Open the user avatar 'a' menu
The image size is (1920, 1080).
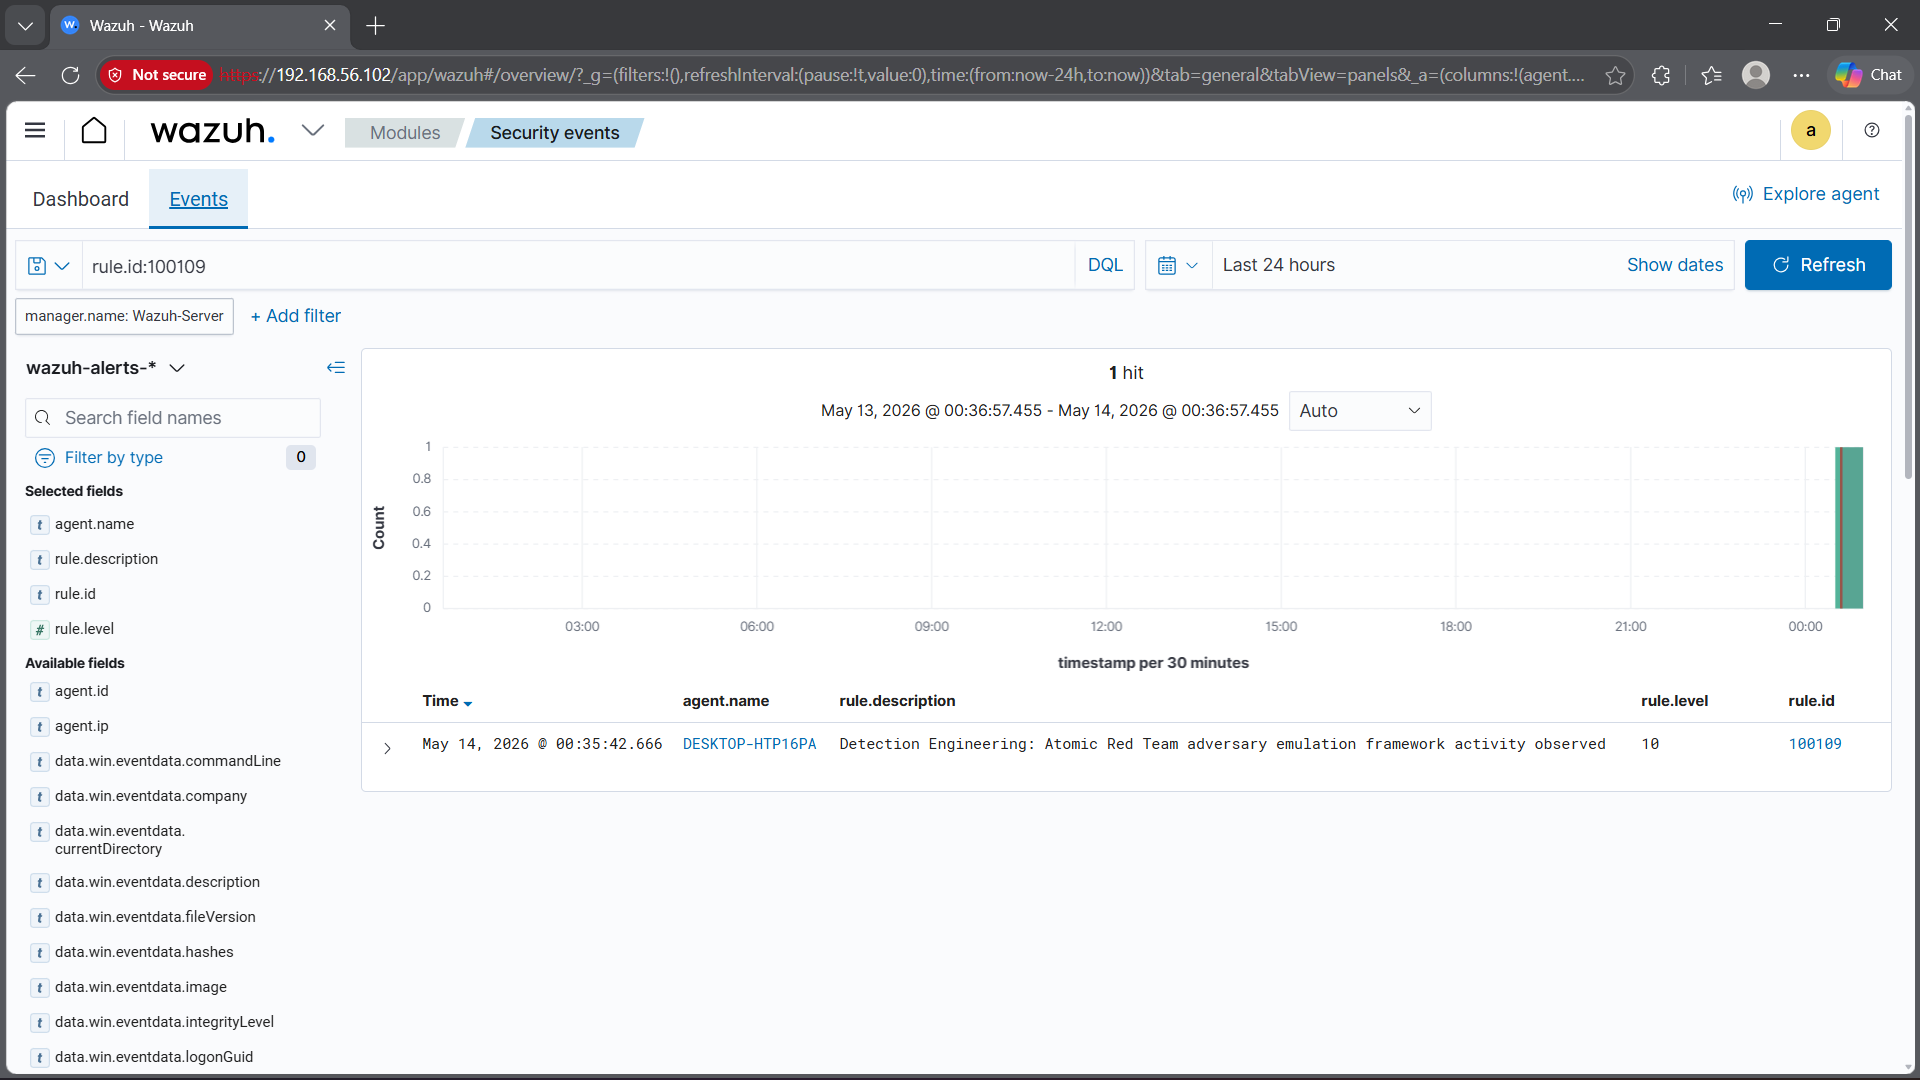point(1810,131)
